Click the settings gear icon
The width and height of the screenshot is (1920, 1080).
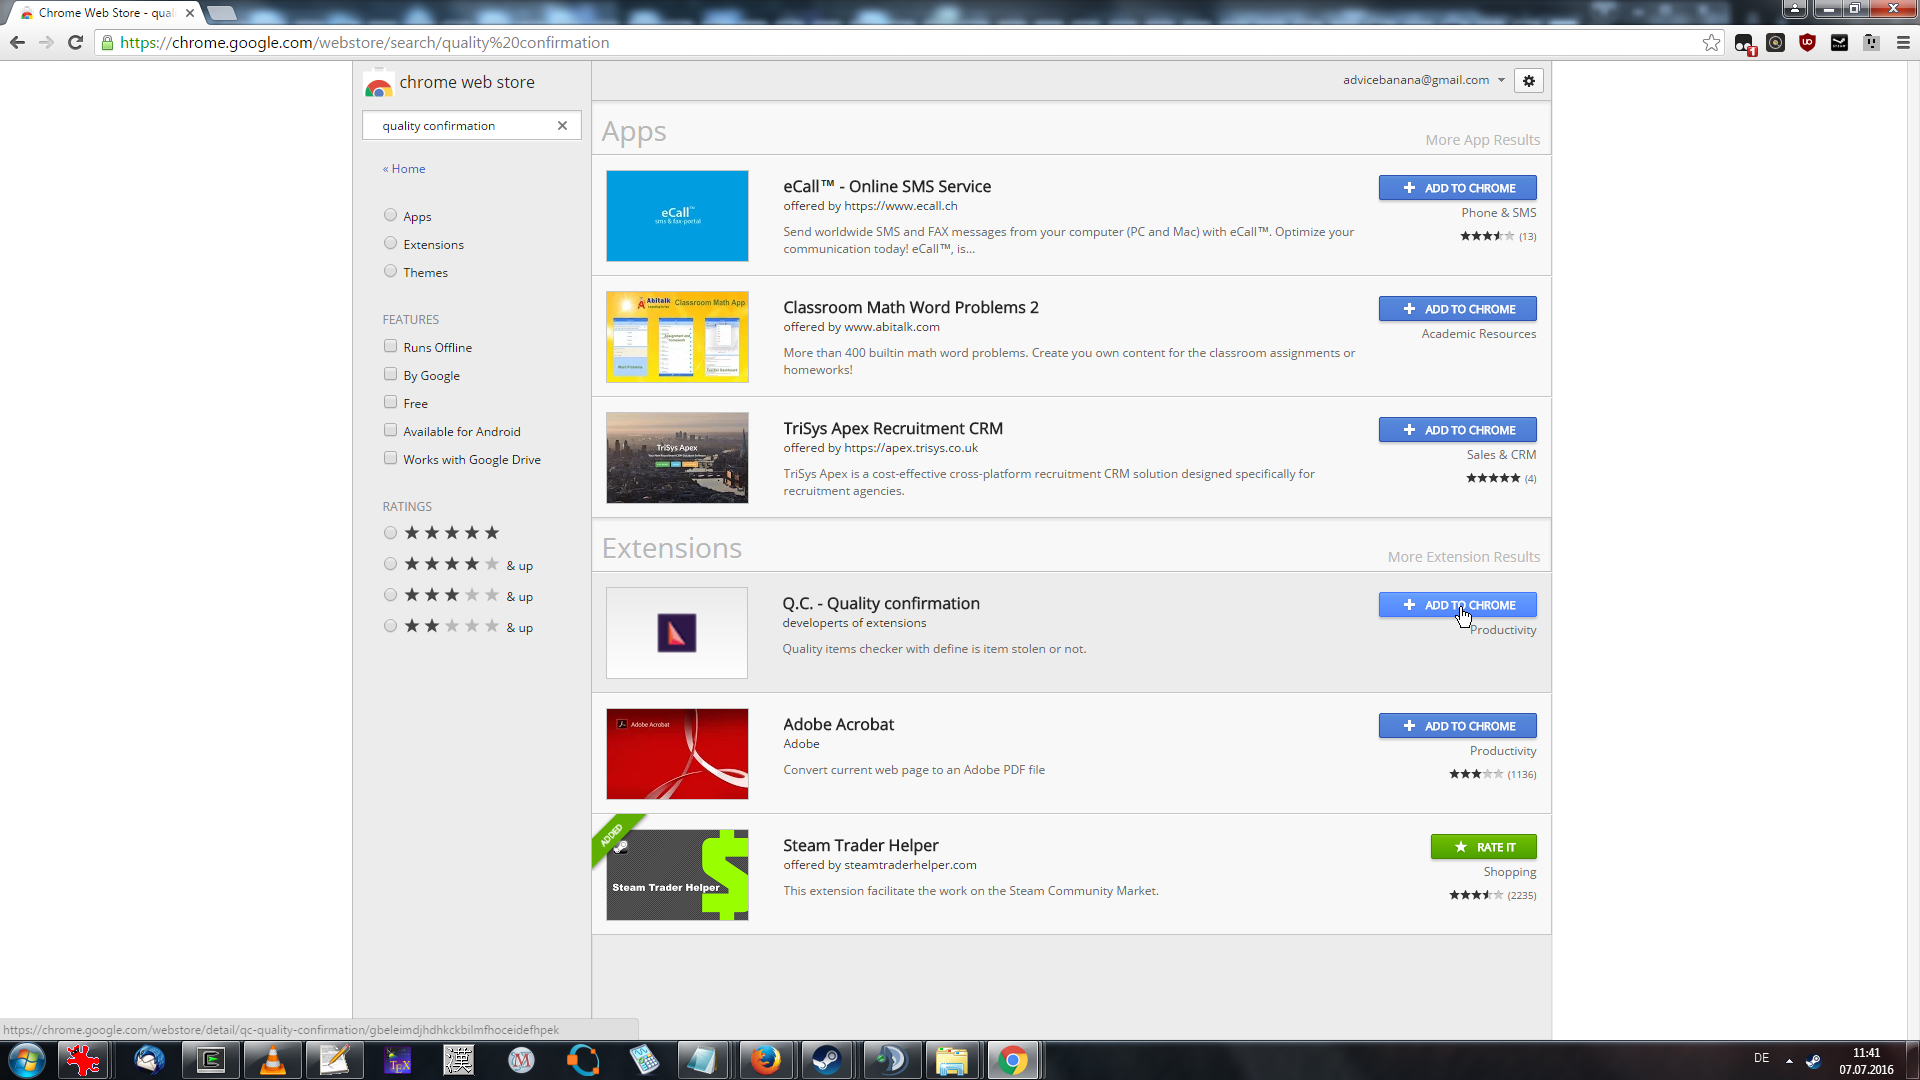coord(1528,81)
